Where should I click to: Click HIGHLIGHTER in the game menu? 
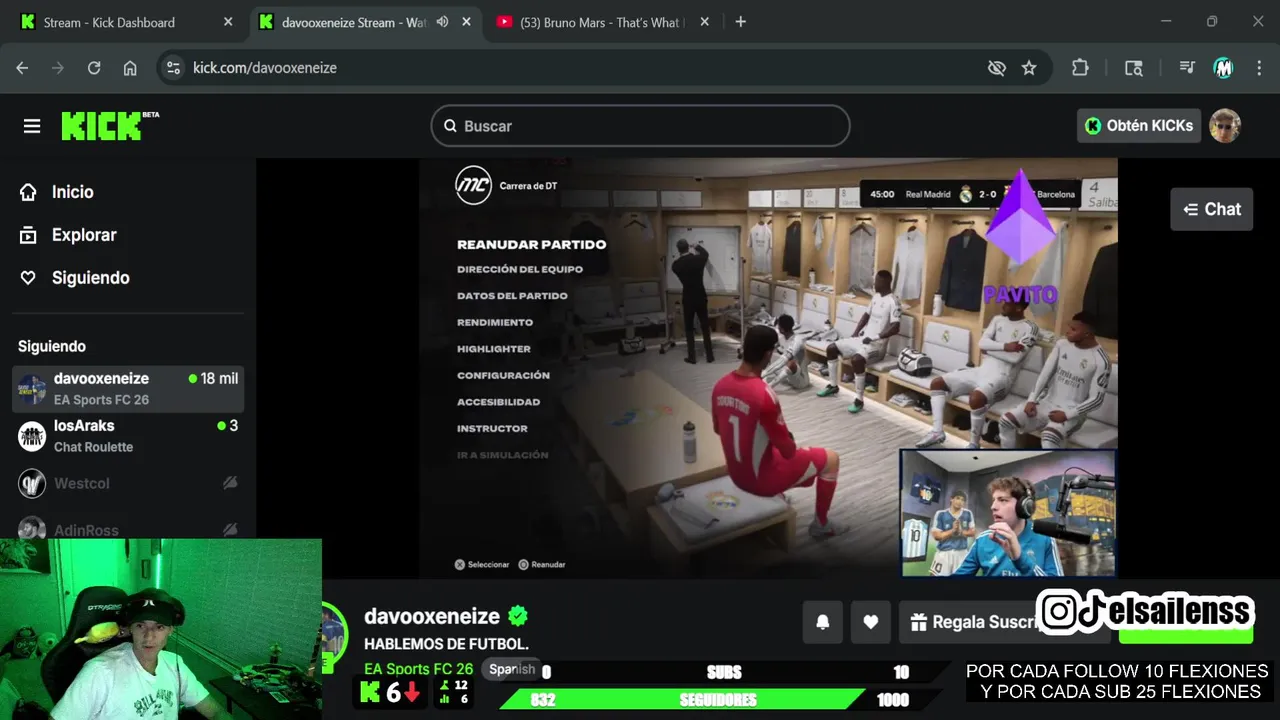click(x=494, y=349)
